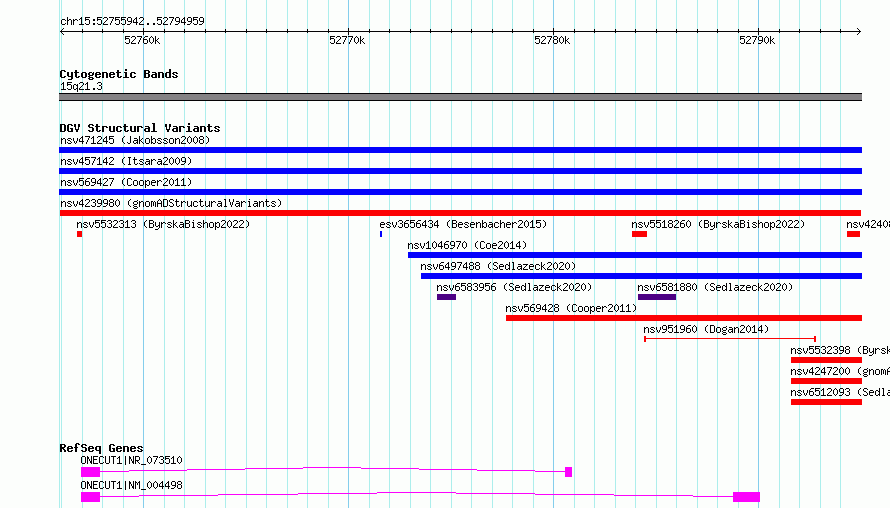Screen dimensions: 890x508
Task: Click the chr15:52755942..52794959 coordinate label
Action: (132, 21)
